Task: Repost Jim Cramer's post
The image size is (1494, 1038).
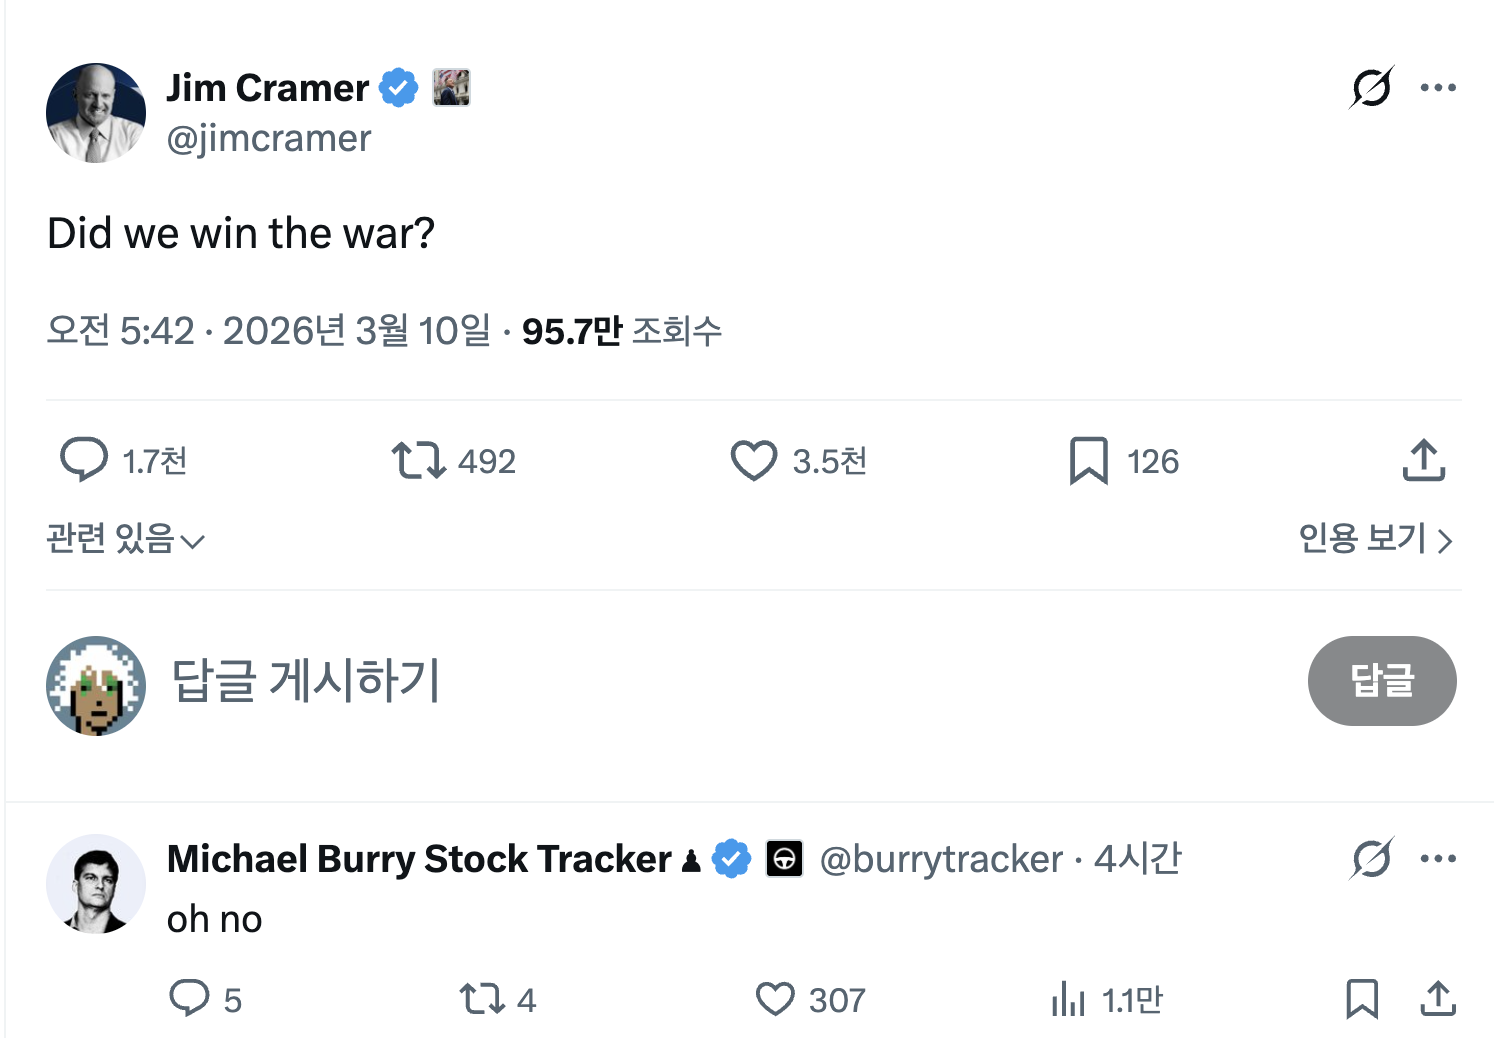Action: [418, 460]
